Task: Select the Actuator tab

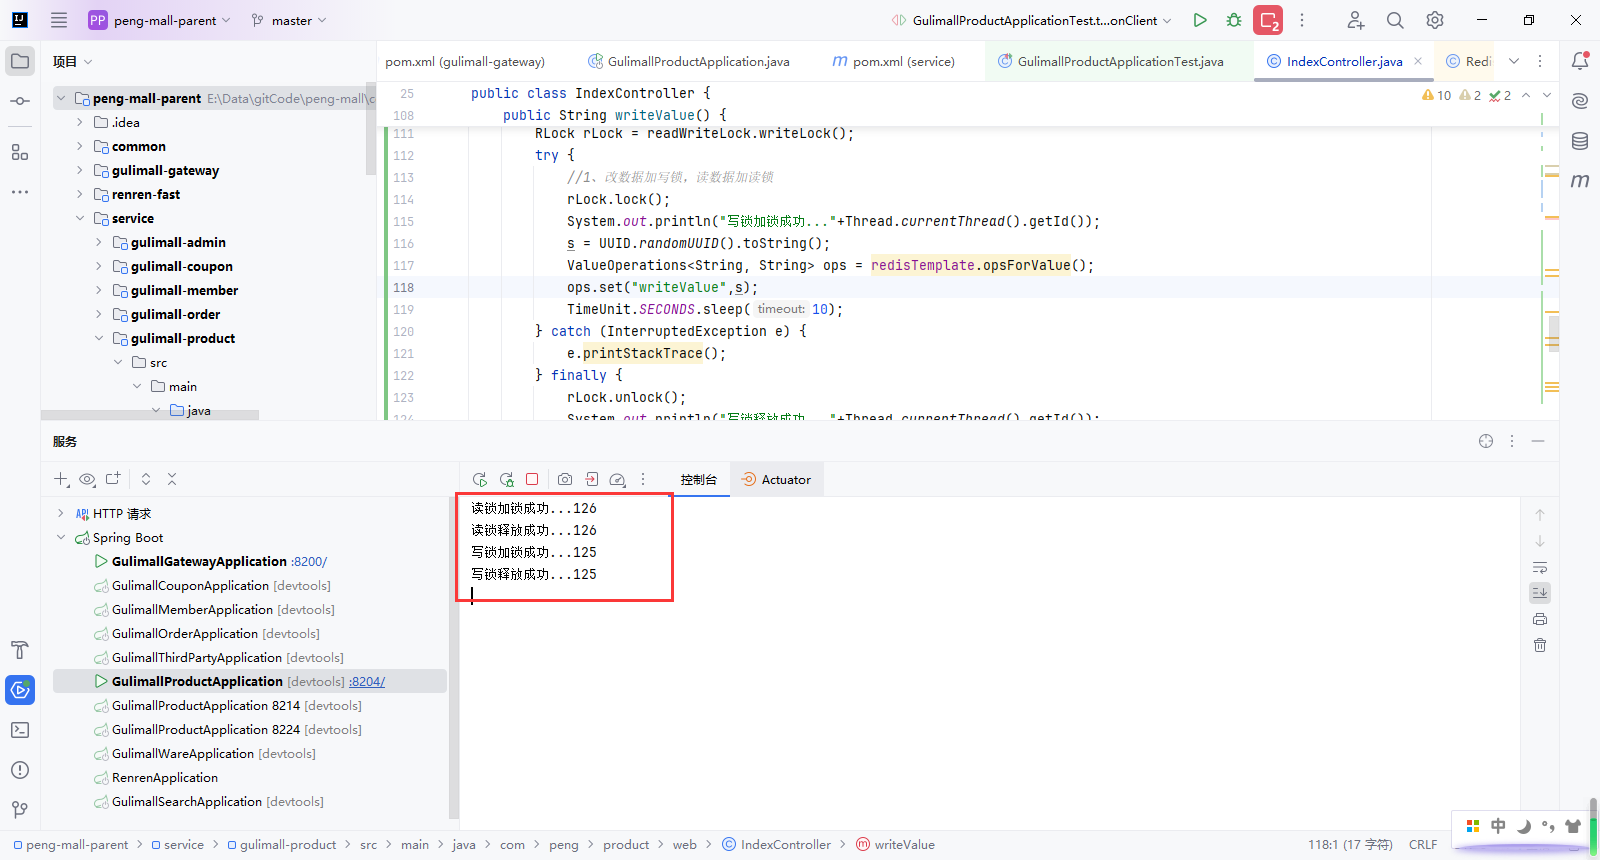Action: [x=776, y=480]
